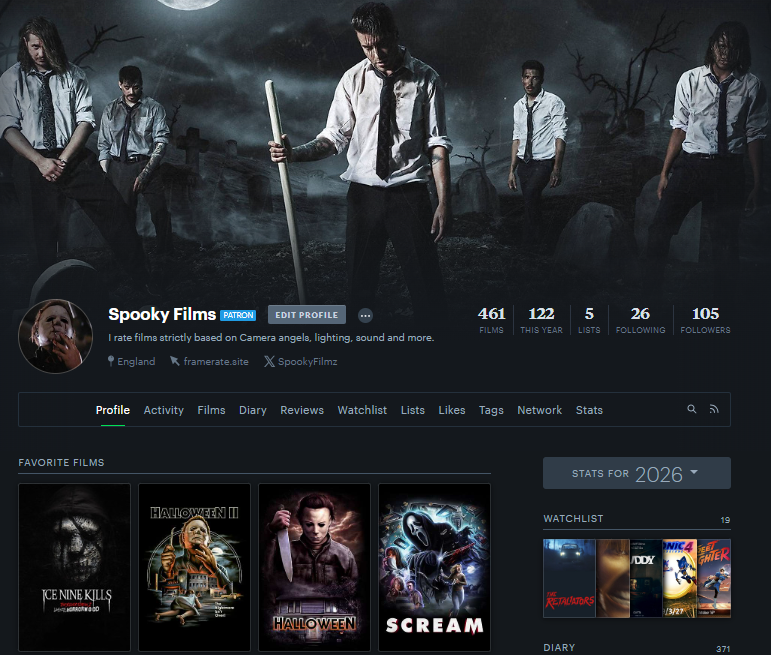Open the close-up face watchlist poster

pos(612,578)
